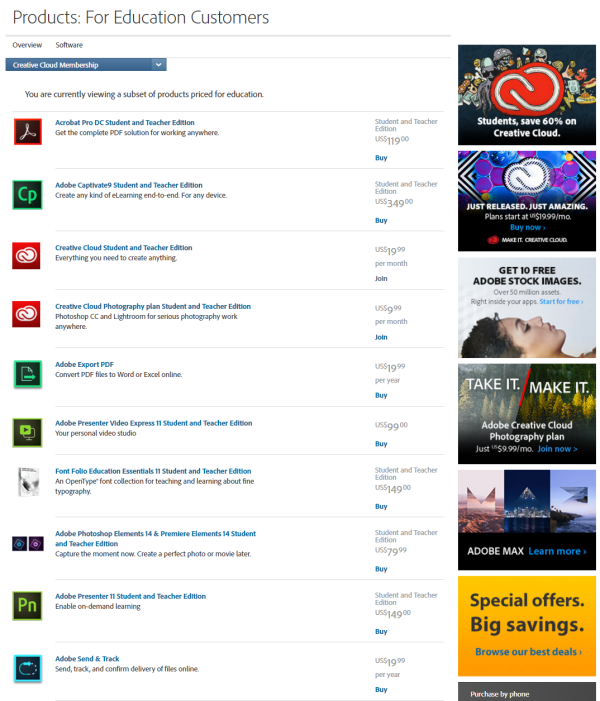Switch to the Software tab
This screenshot has width=600, height=701.
[69, 45]
